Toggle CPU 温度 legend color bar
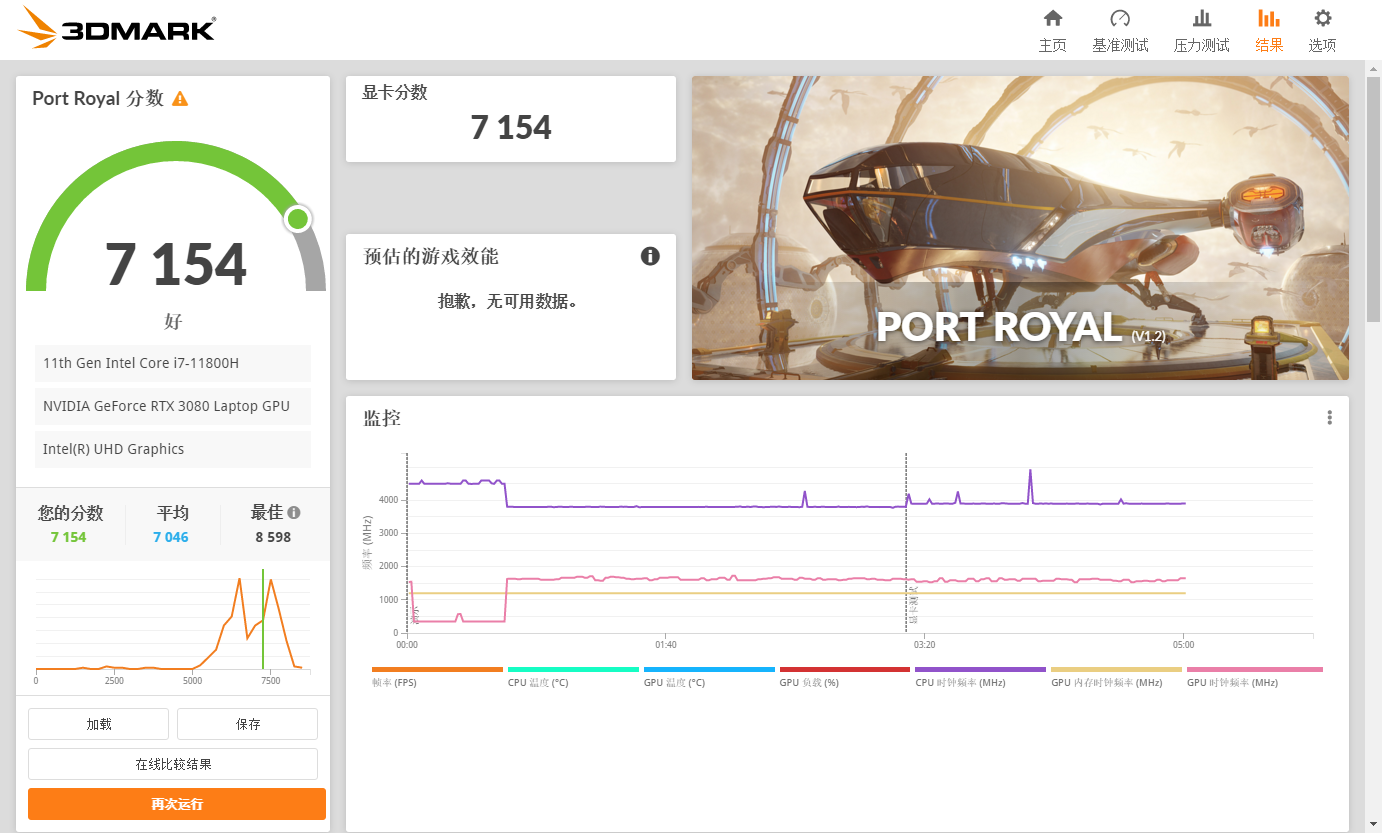 573,669
